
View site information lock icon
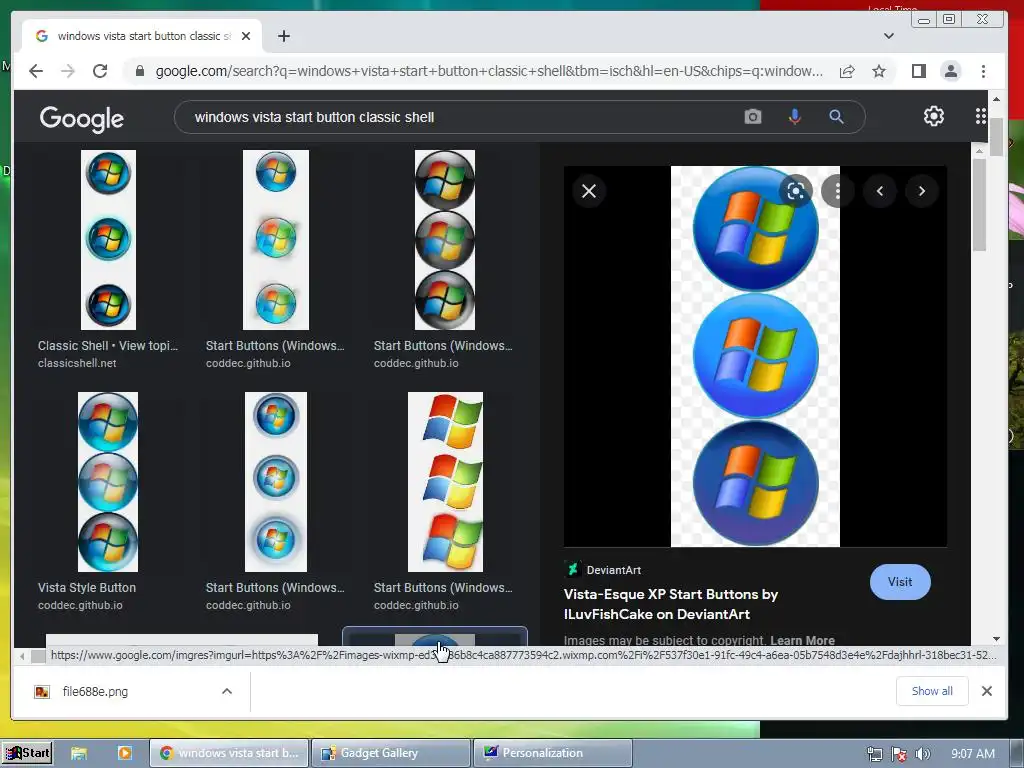139,71
